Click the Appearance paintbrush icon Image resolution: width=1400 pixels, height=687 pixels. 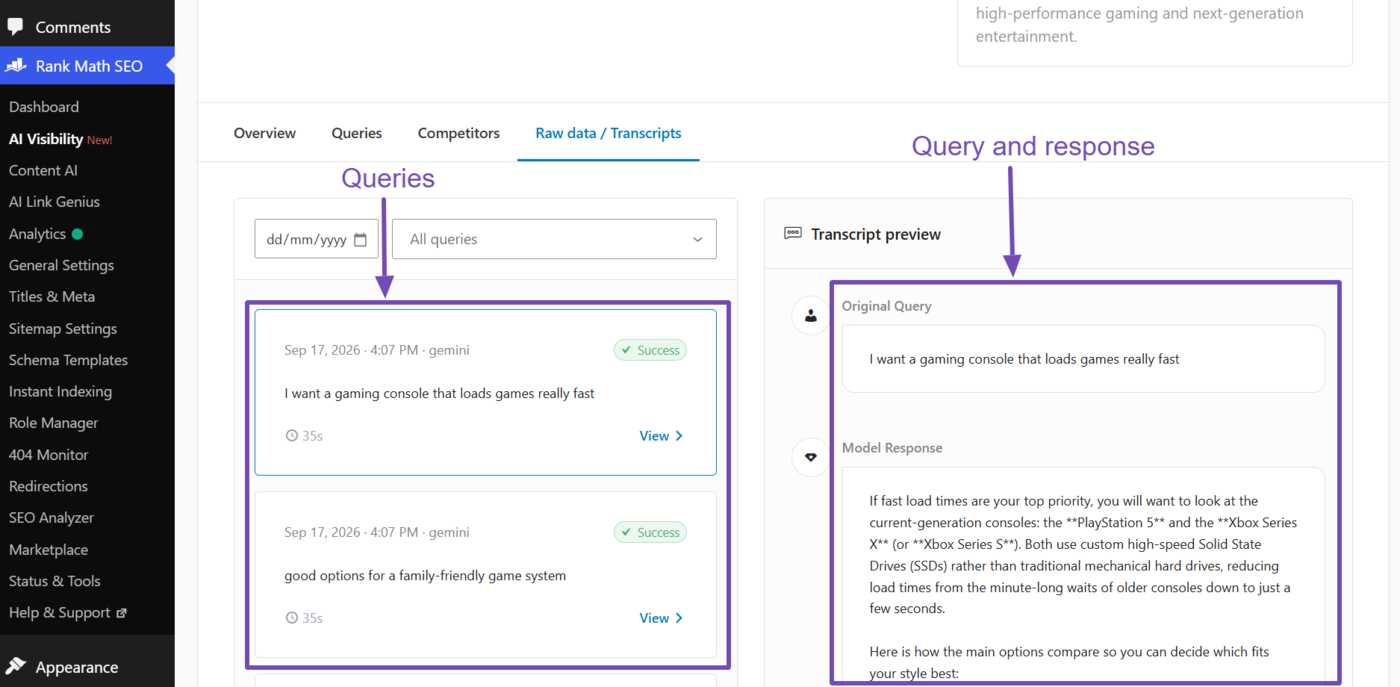15,667
